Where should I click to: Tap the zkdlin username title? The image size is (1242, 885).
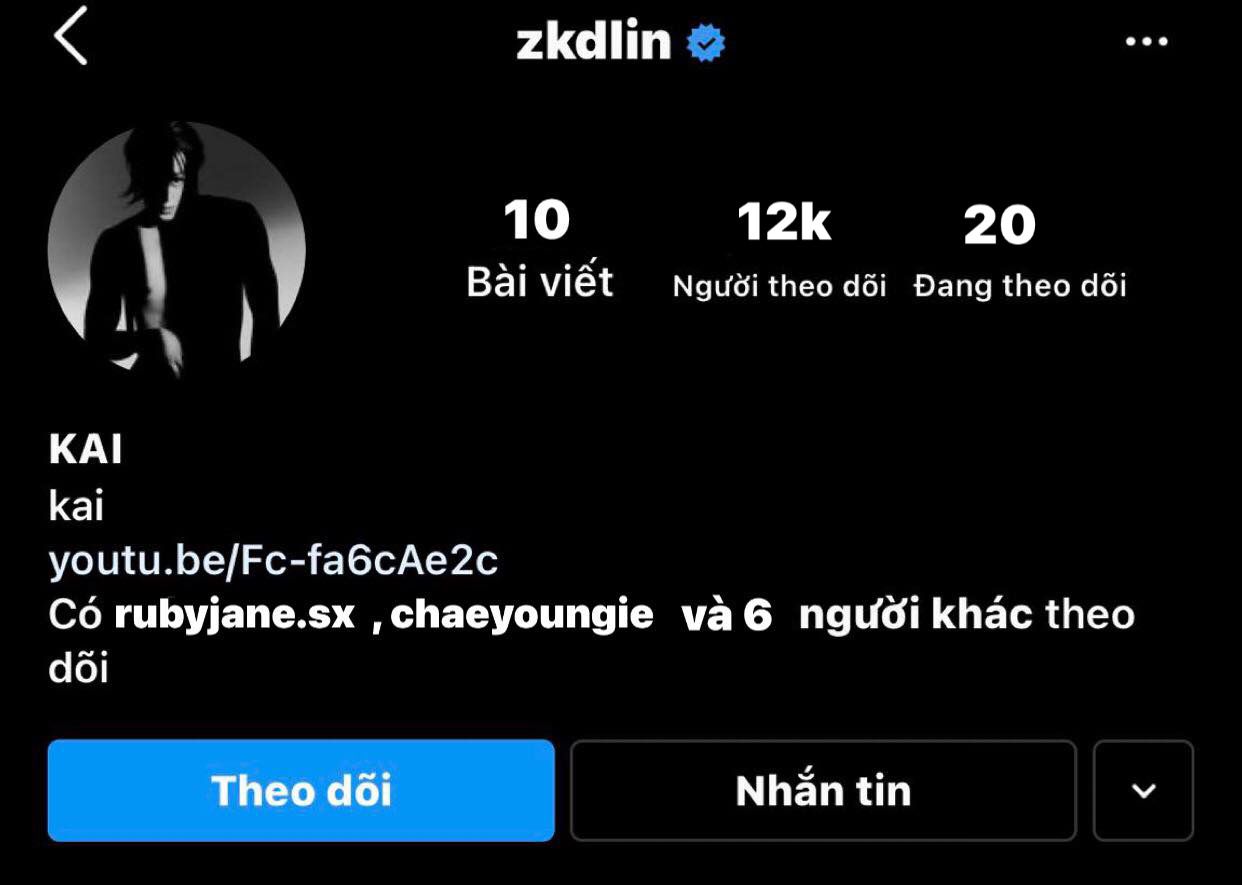click(593, 42)
